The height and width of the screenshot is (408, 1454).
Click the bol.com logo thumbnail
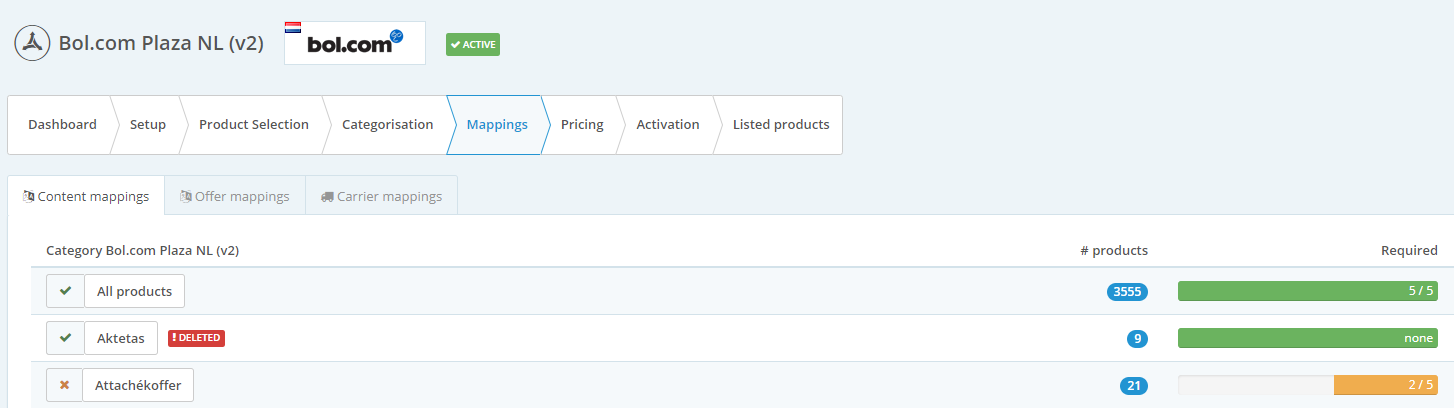click(355, 43)
